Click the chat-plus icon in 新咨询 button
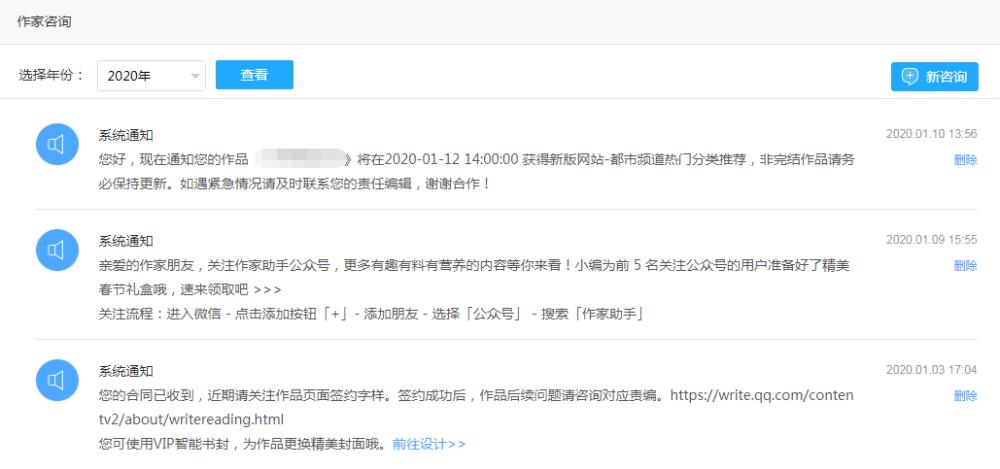Image resolution: width=1000 pixels, height=469 pixels. tap(910, 77)
